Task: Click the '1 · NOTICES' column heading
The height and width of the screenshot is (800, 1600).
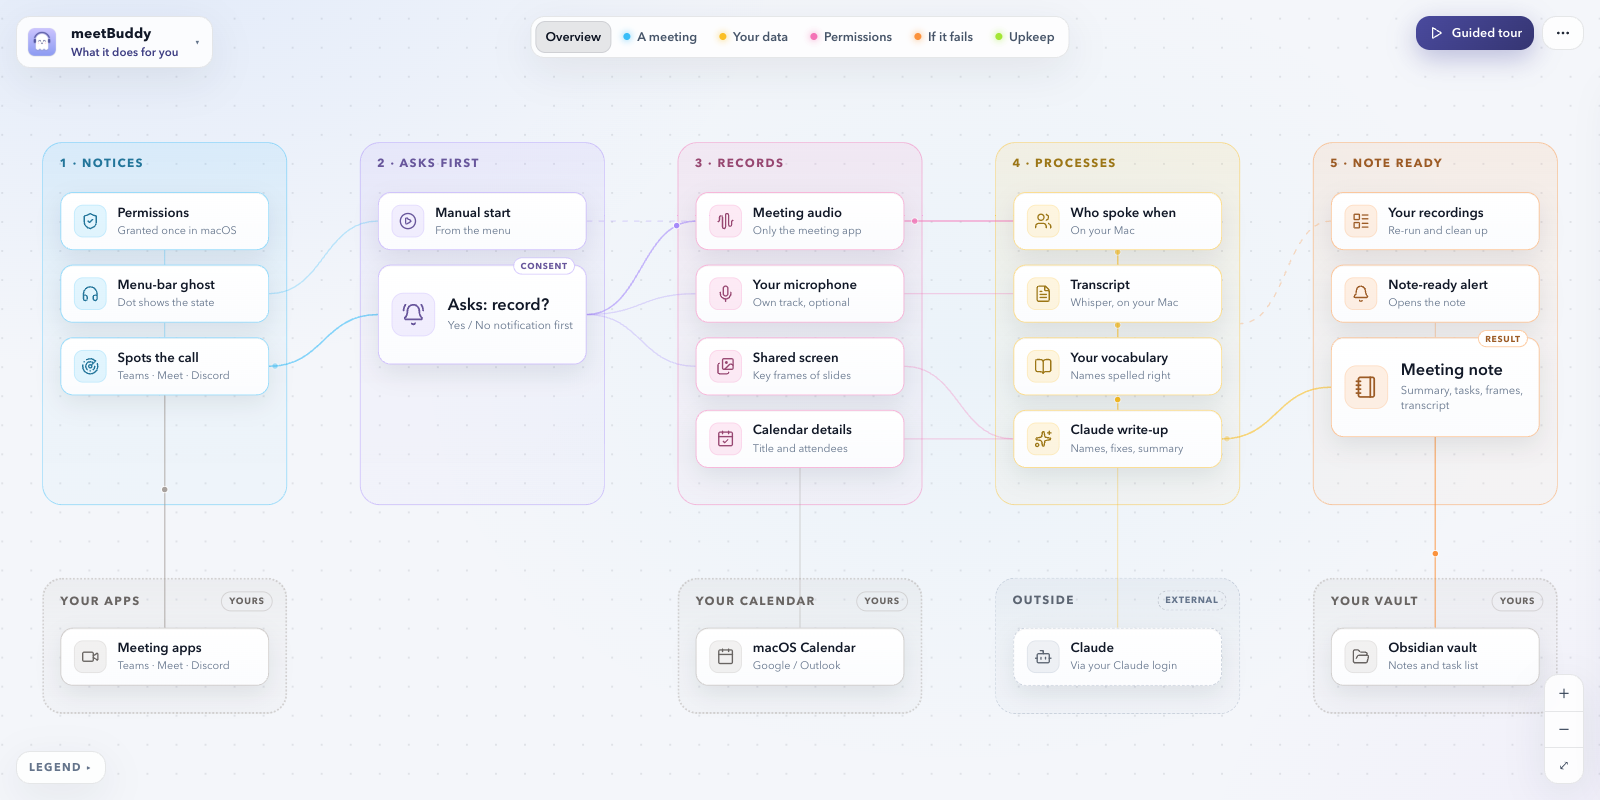Action: coord(101,163)
